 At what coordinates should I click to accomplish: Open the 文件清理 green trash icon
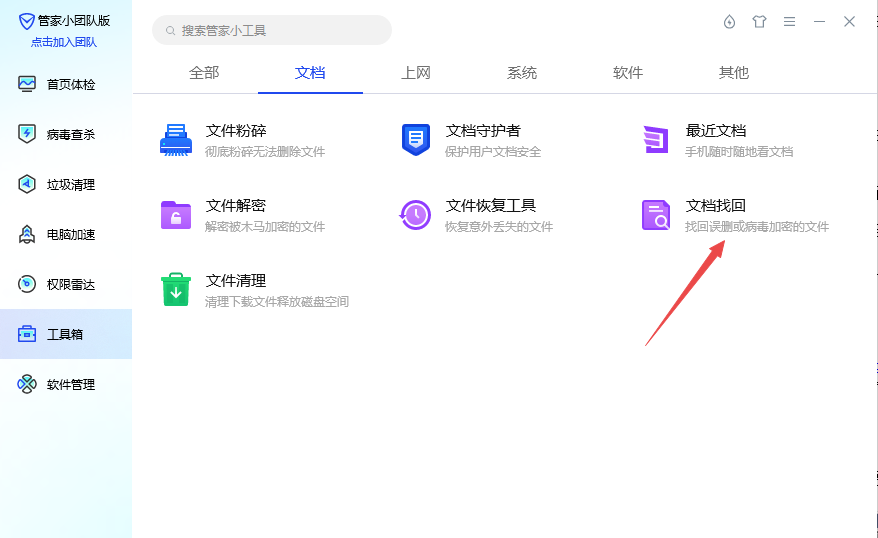[176, 290]
